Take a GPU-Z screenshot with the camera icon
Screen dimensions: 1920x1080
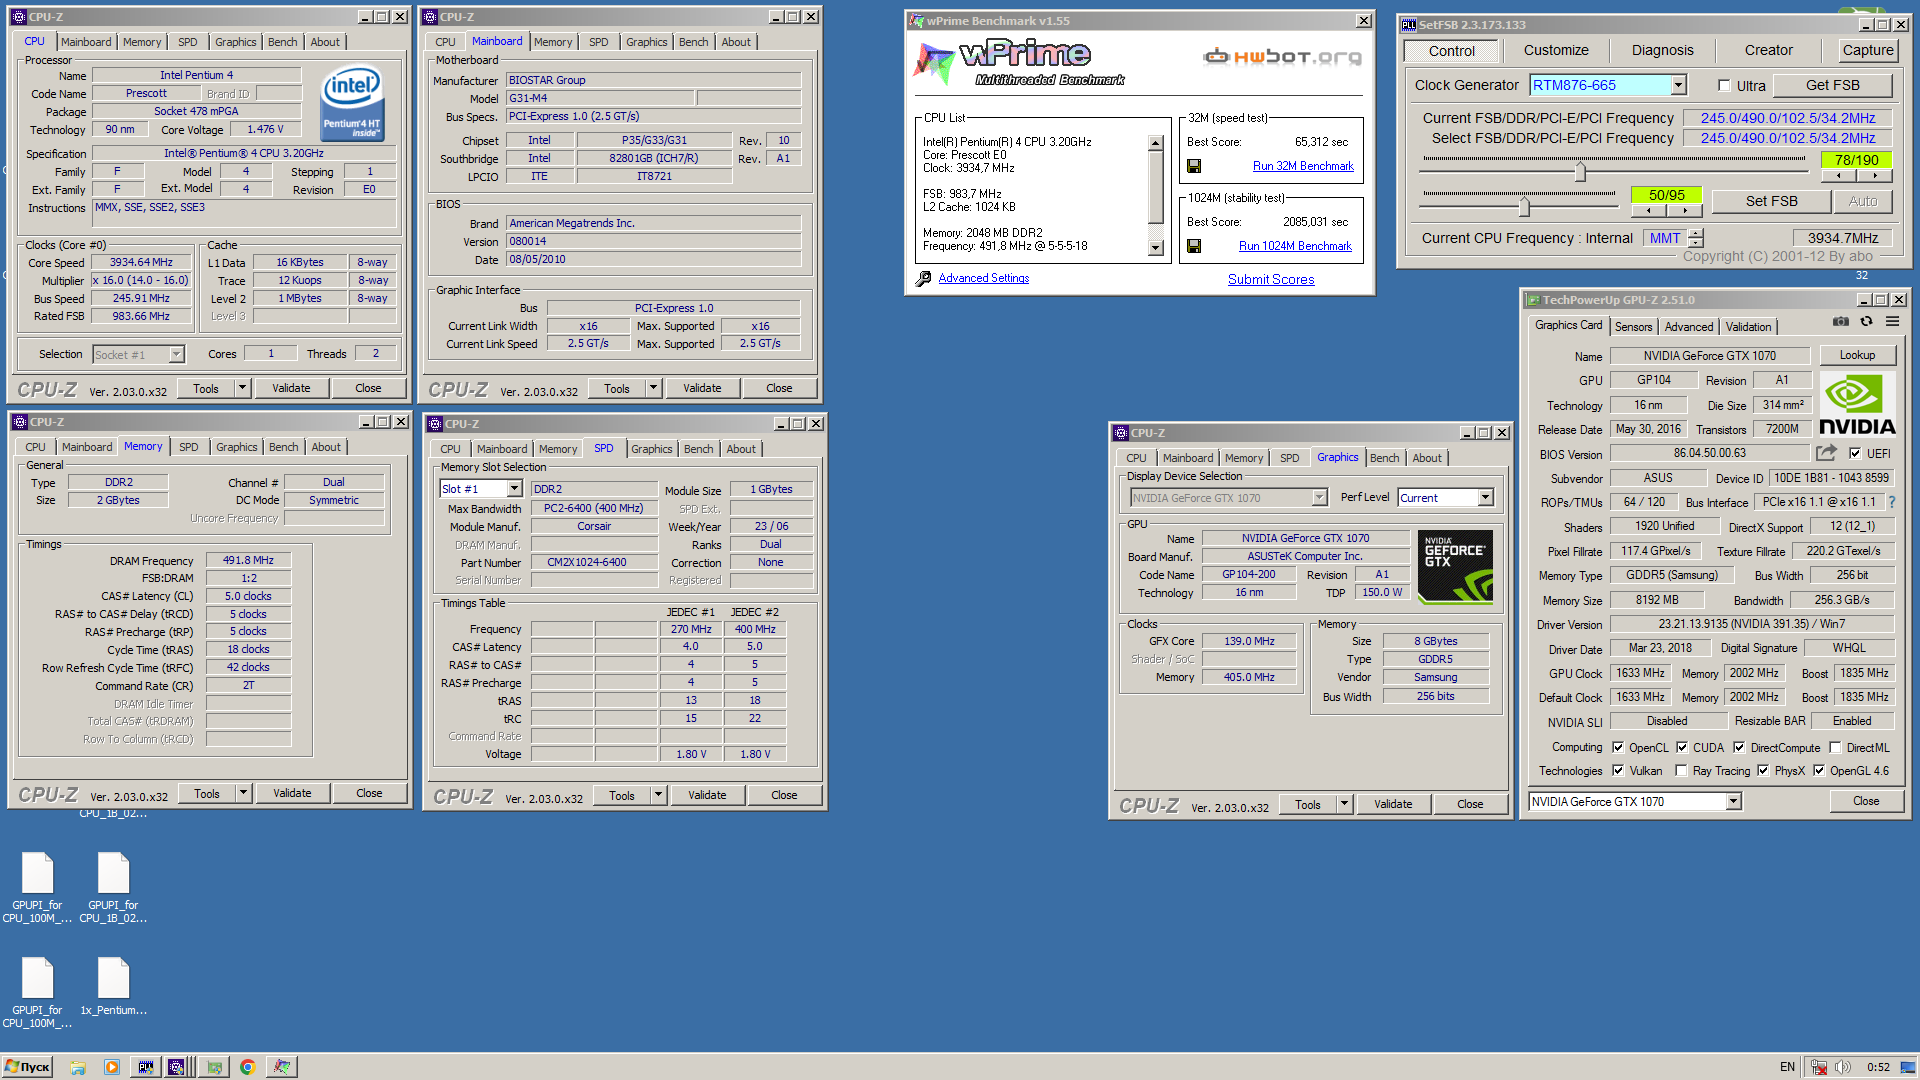coord(1841,322)
